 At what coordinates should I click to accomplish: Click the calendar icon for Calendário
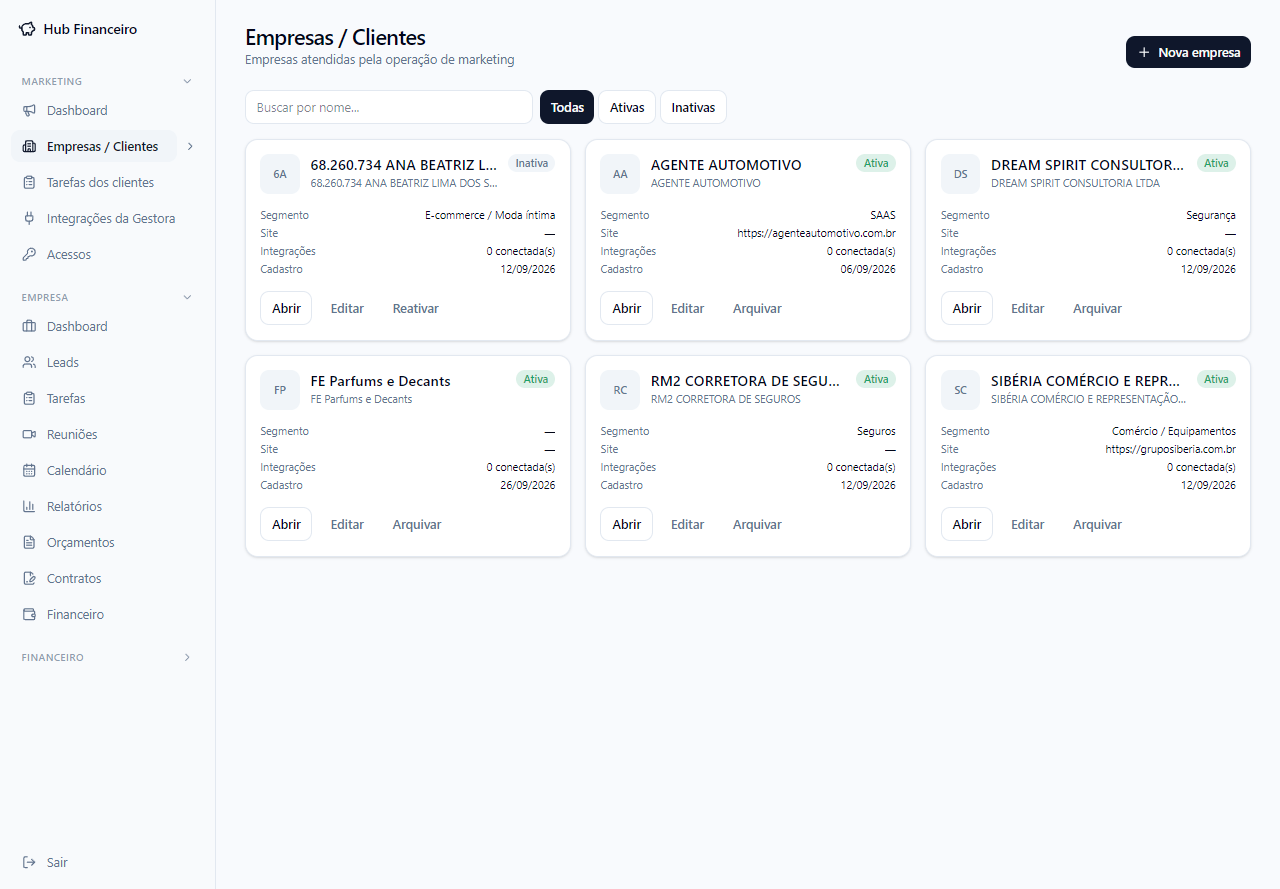pyautogui.click(x=29, y=470)
